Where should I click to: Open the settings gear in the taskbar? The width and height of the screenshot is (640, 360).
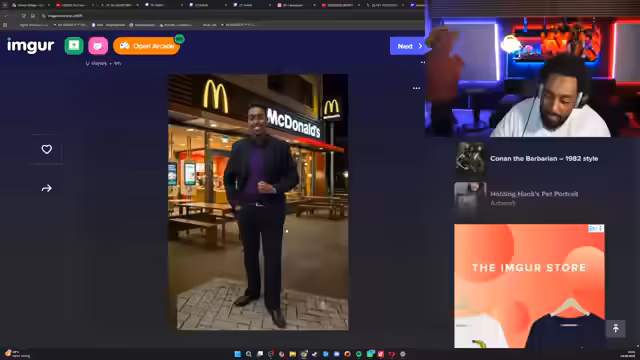click(403, 354)
